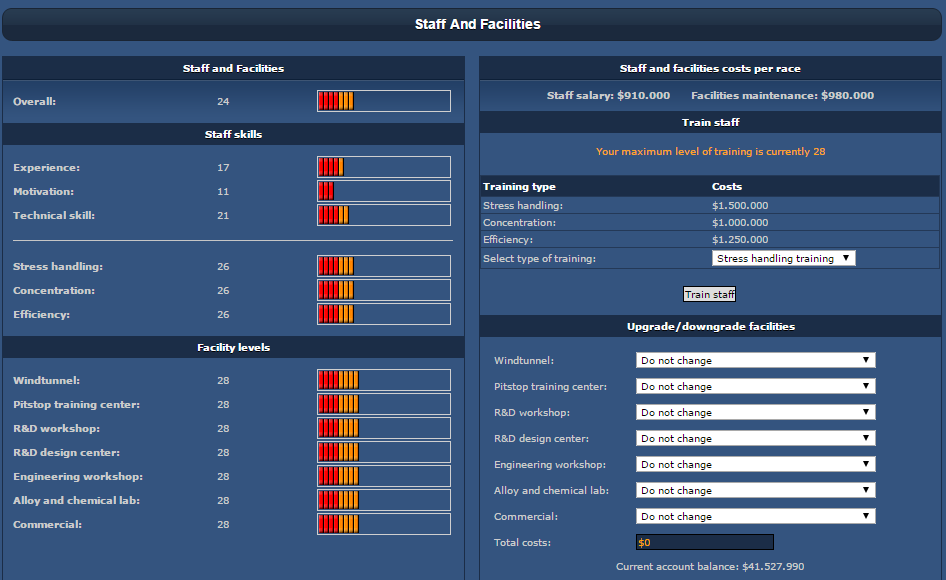Click the Windtunnel level value 28
Image resolution: width=946 pixels, height=580 pixels.
(223, 380)
